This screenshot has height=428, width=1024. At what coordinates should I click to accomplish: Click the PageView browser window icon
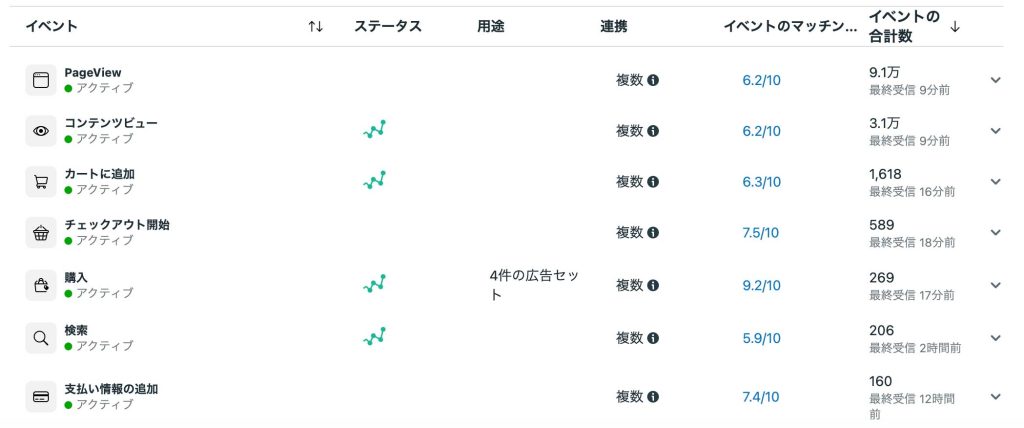(x=40, y=80)
